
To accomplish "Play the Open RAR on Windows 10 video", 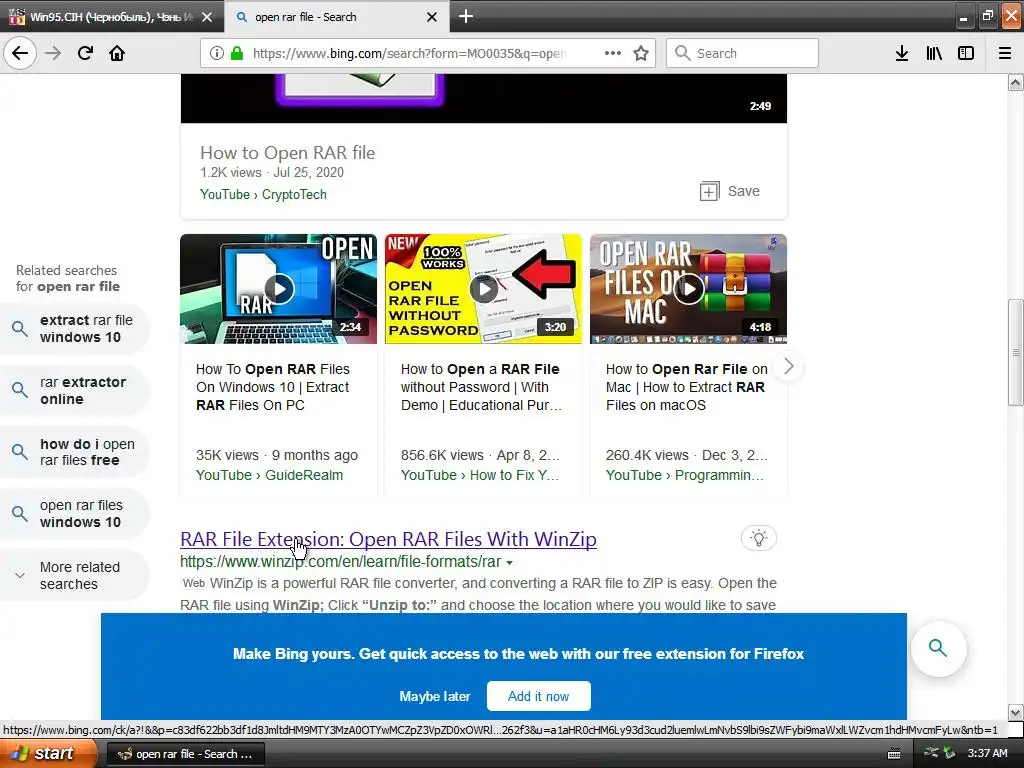I will point(279,289).
